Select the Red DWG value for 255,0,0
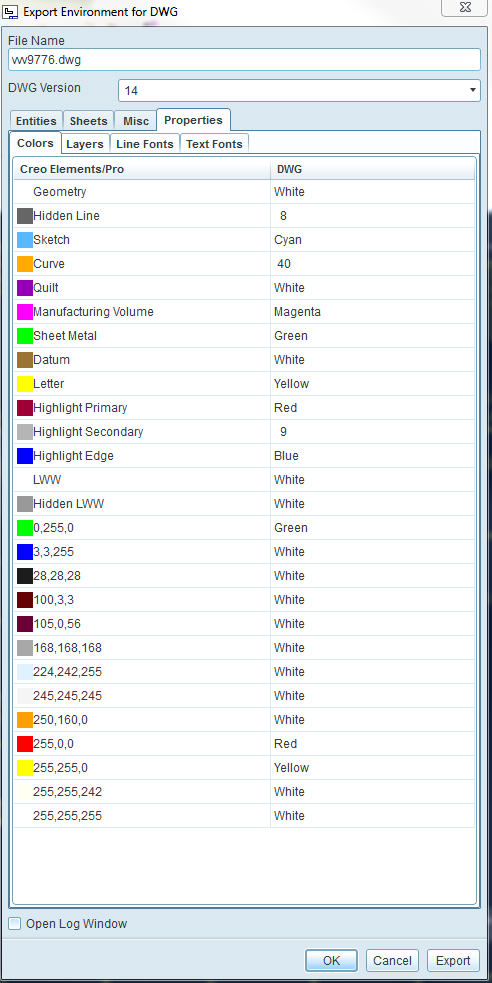 click(285, 744)
